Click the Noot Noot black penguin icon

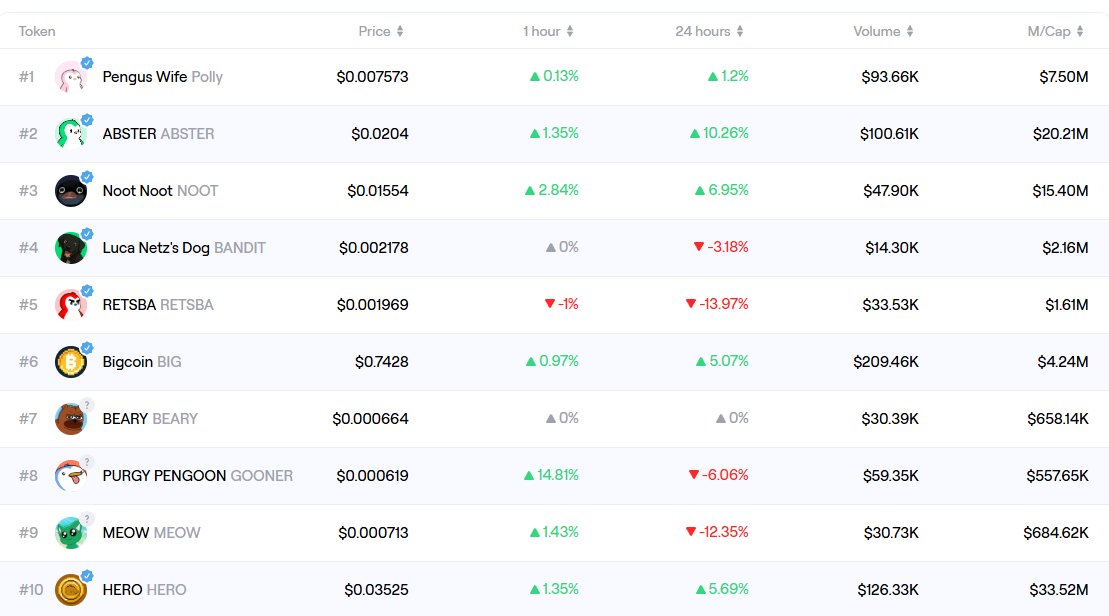coord(71,191)
